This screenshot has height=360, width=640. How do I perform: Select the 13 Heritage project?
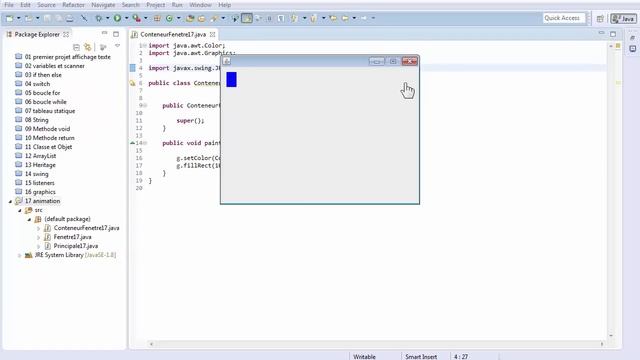(x=40, y=165)
